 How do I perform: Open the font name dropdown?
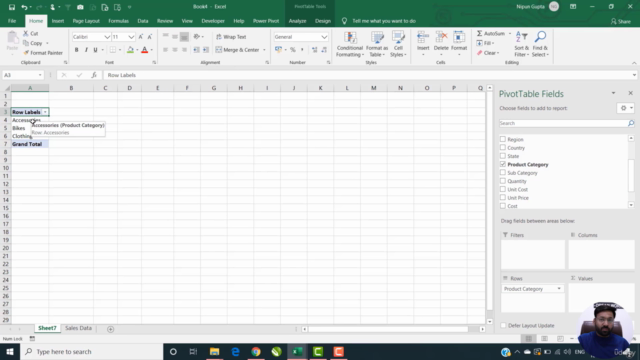click(x=107, y=37)
